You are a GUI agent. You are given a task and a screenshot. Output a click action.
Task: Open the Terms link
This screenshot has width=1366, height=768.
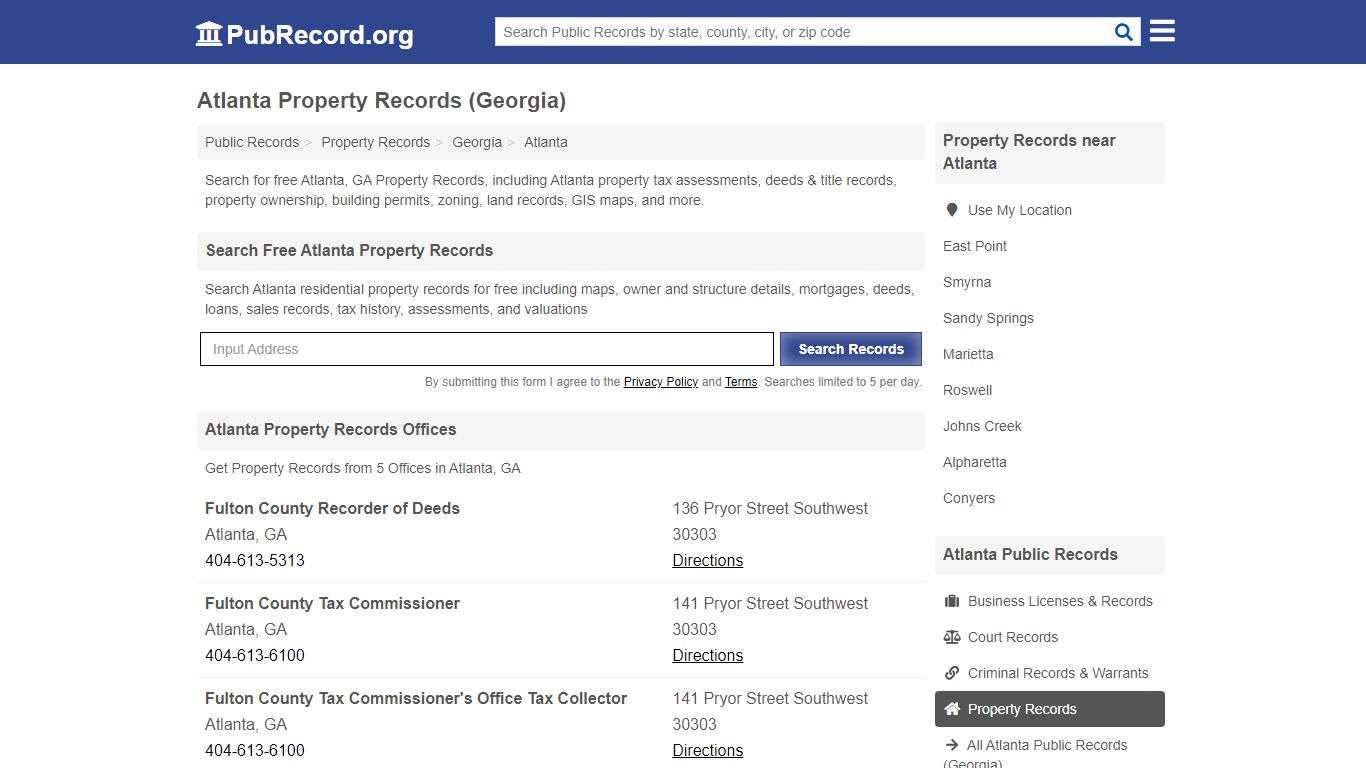click(741, 382)
